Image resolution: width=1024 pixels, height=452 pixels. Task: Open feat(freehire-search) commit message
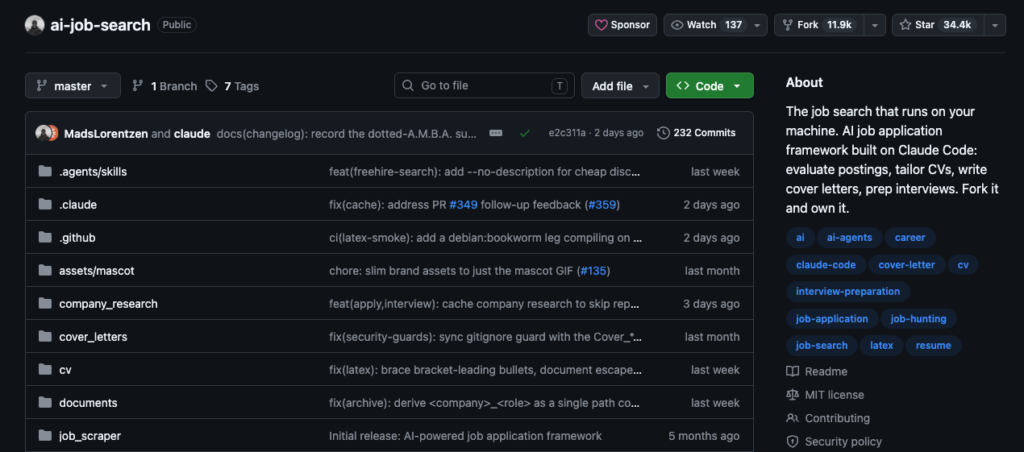pos(485,172)
